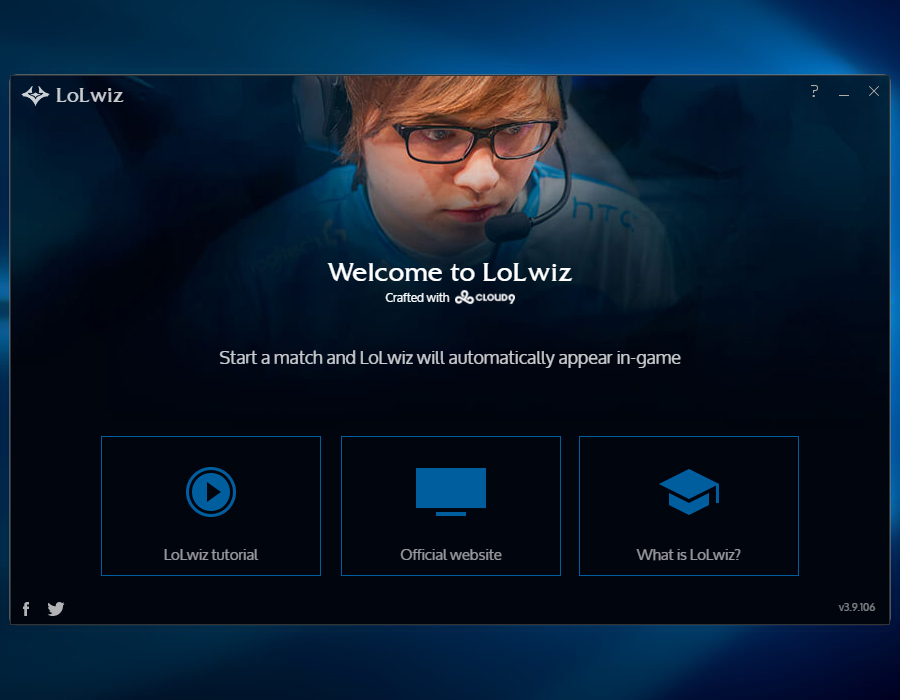Open the Twitter bird icon
Image resolution: width=900 pixels, height=700 pixels.
point(56,609)
